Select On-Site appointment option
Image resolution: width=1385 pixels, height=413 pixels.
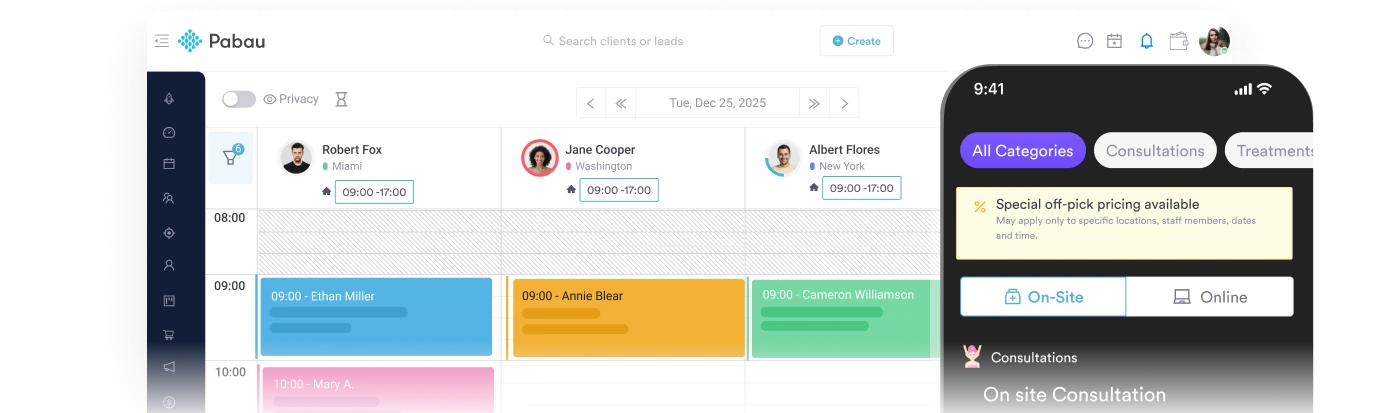1043,297
